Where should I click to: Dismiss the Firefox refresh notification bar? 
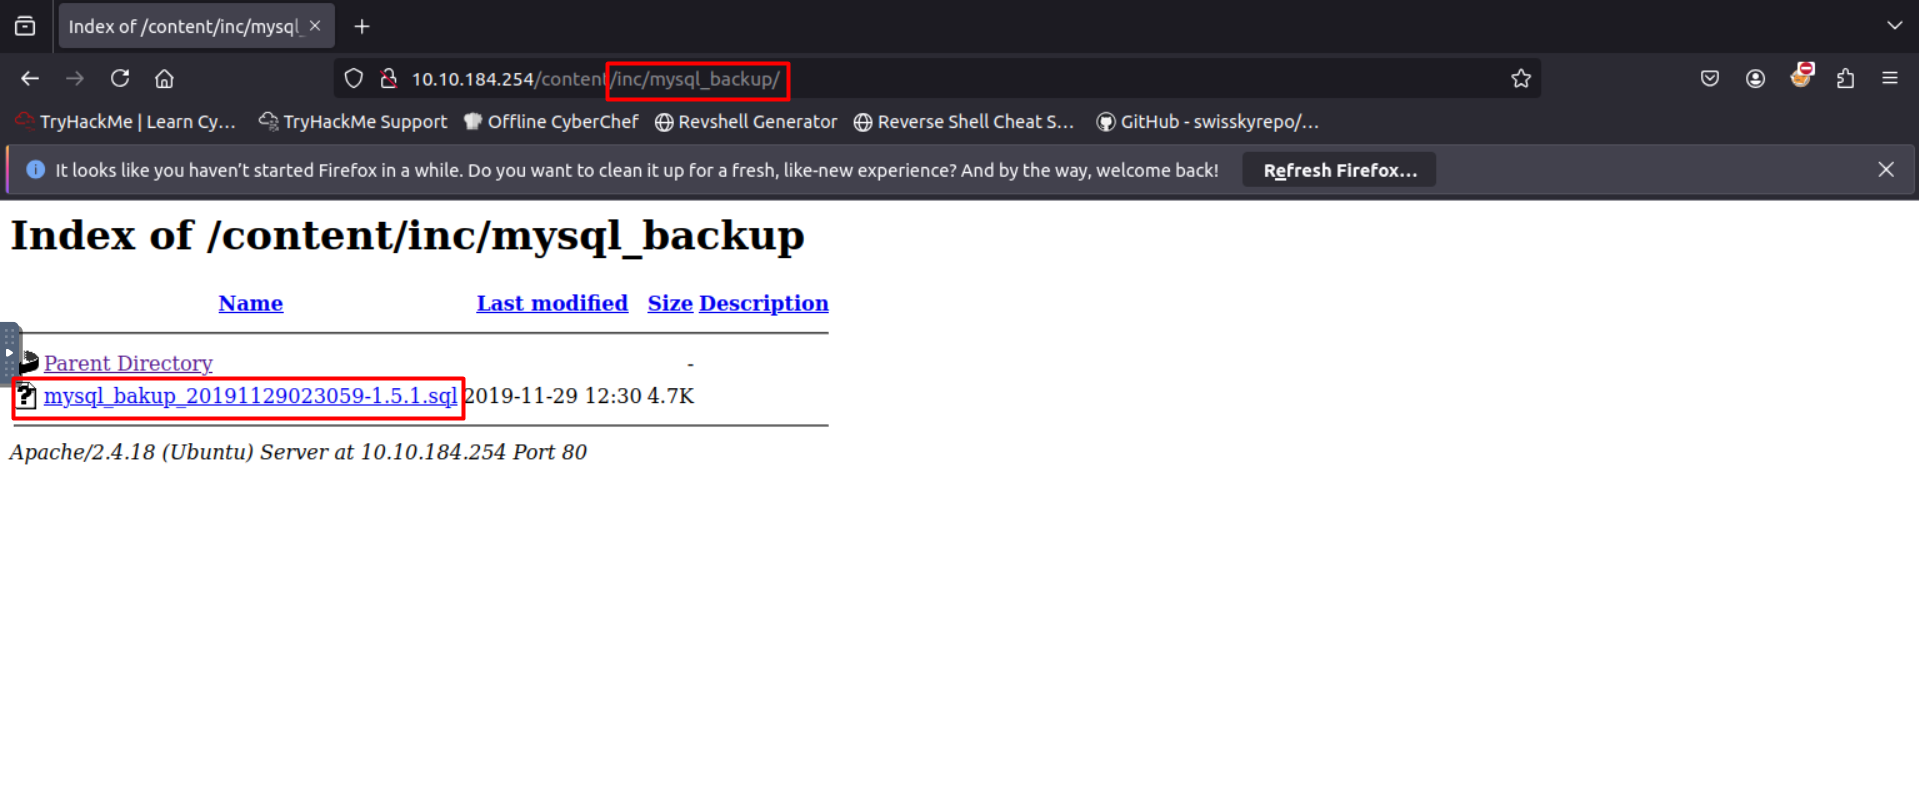pyautogui.click(x=1885, y=170)
